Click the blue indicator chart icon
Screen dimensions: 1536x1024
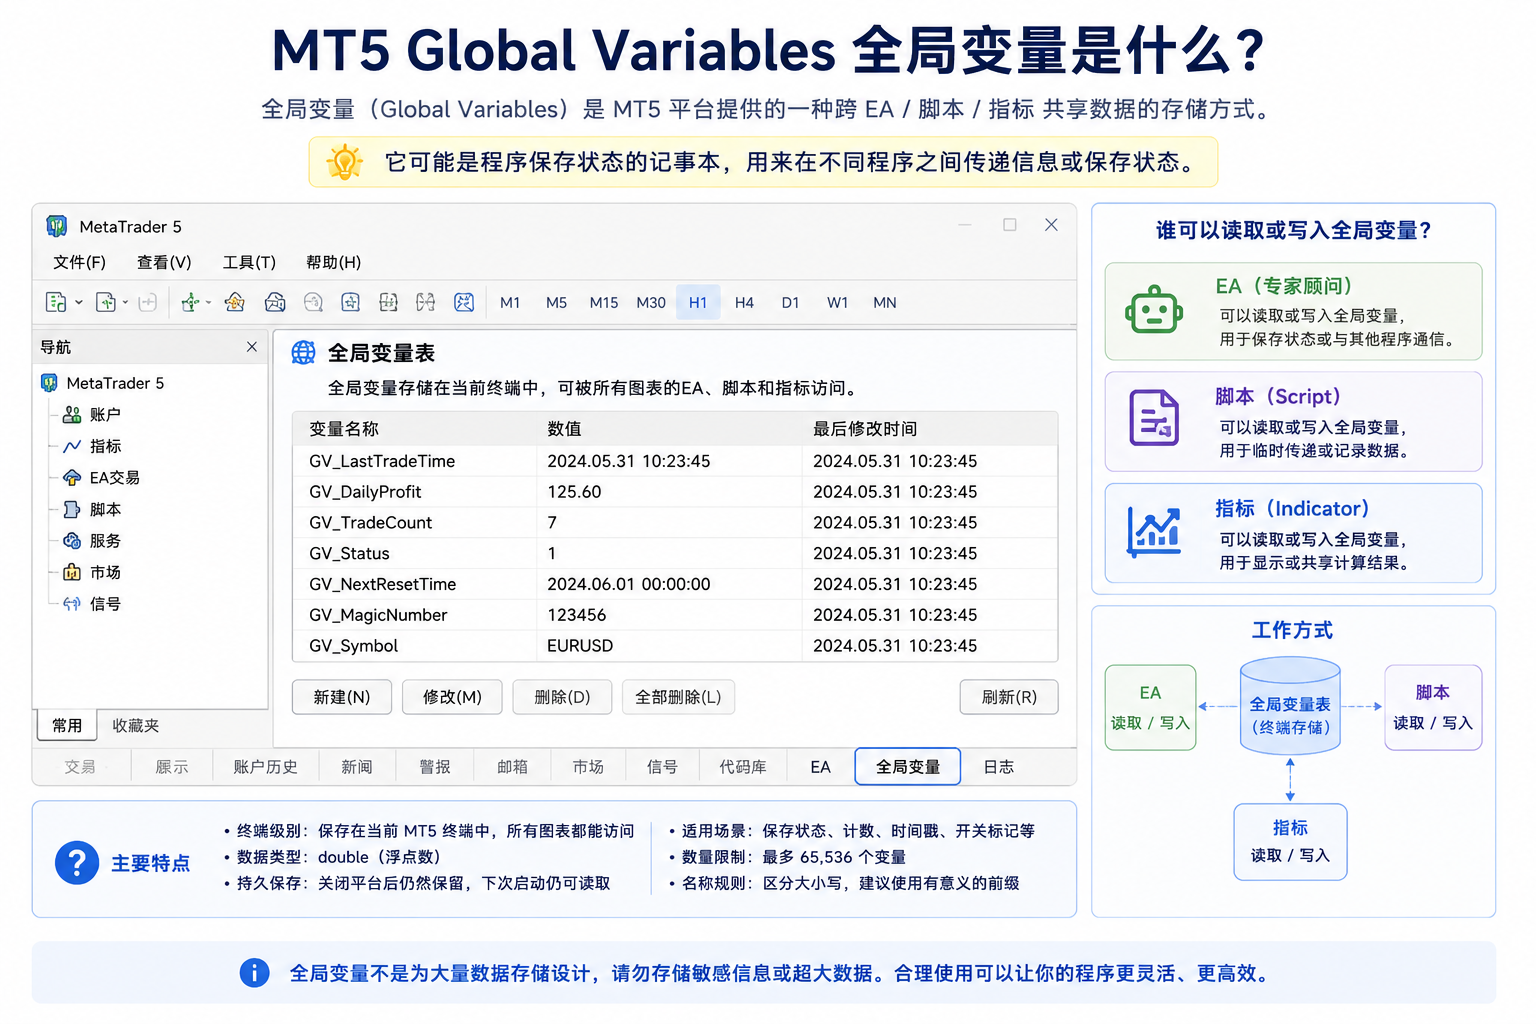click(1154, 530)
